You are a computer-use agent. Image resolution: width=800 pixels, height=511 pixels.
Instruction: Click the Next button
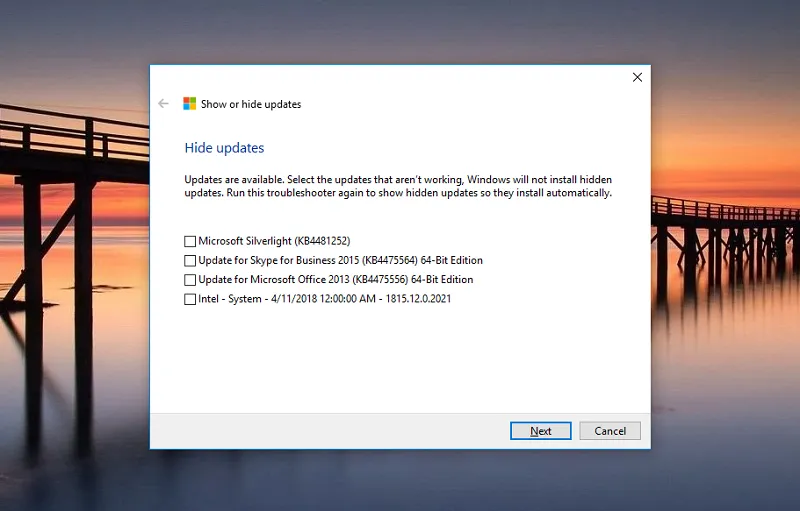pyautogui.click(x=541, y=431)
